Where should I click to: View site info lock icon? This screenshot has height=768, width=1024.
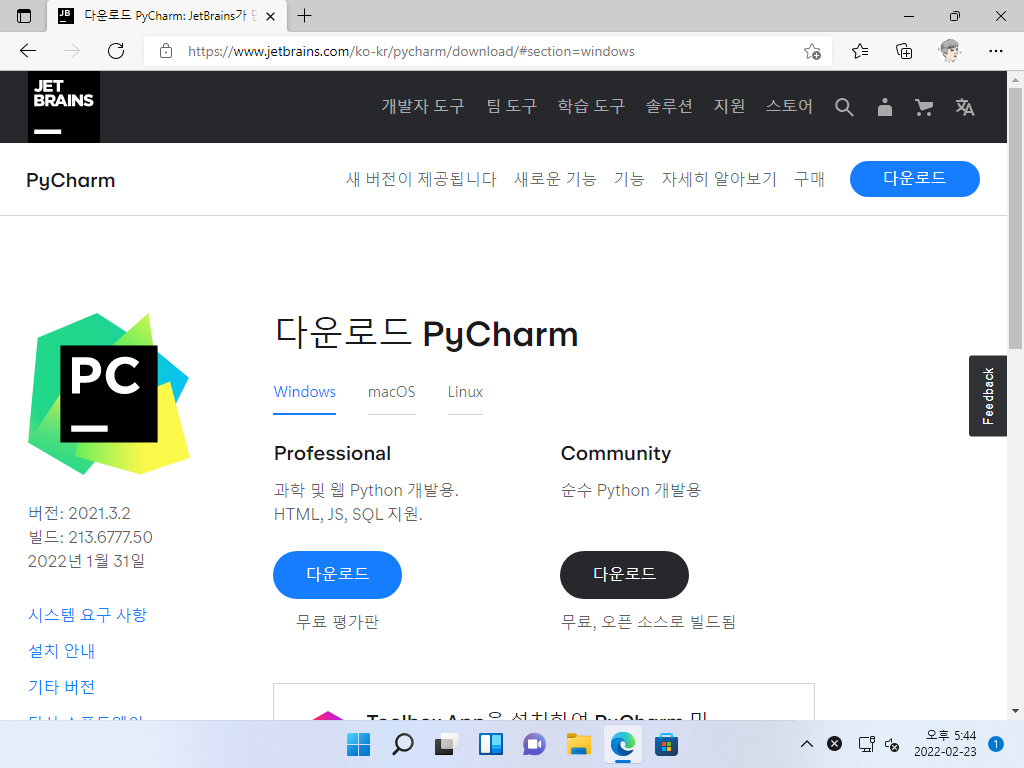[x=166, y=51]
